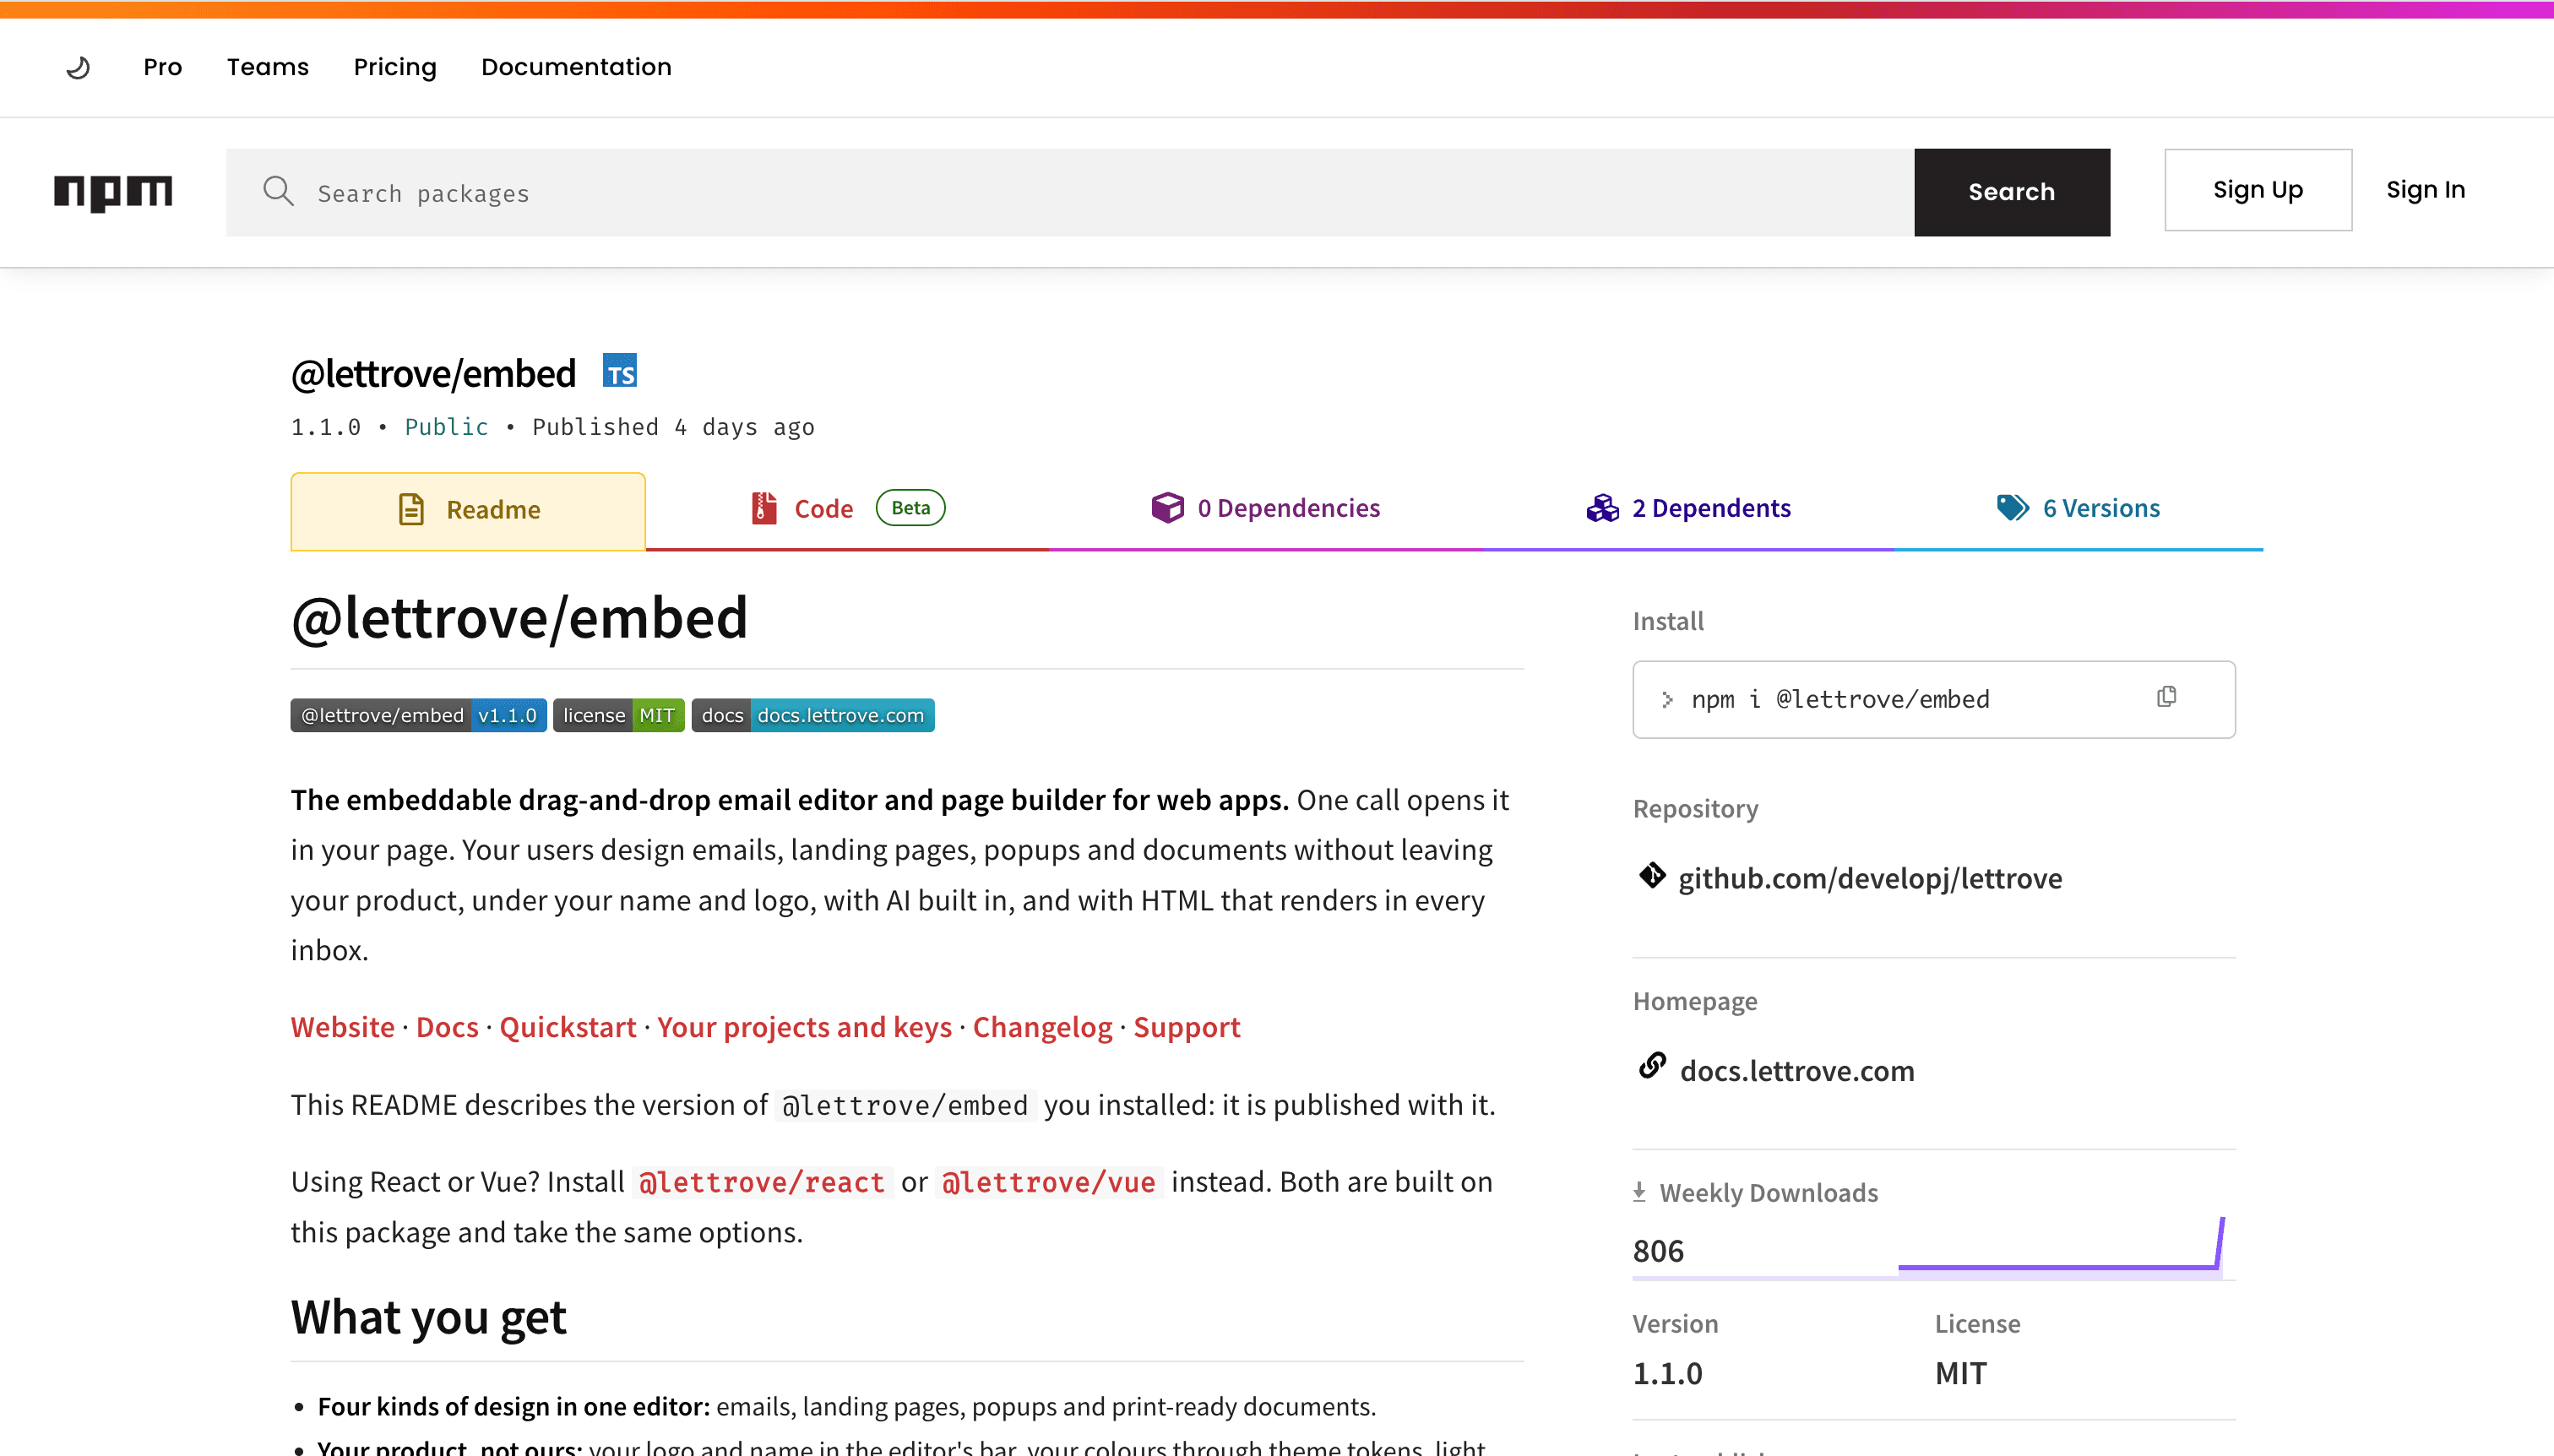Open the Pro menu item
This screenshot has width=2554, height=1456.
(162, 67)
